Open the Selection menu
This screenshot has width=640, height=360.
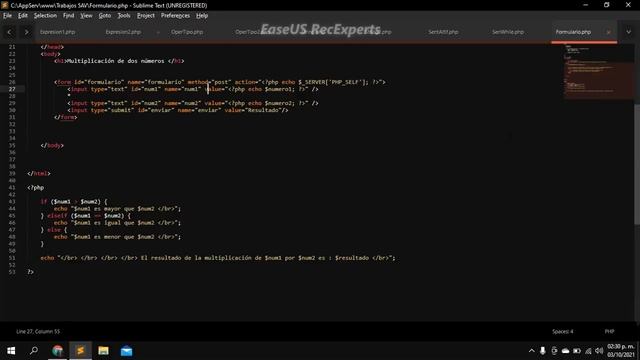tap(45, 16)
